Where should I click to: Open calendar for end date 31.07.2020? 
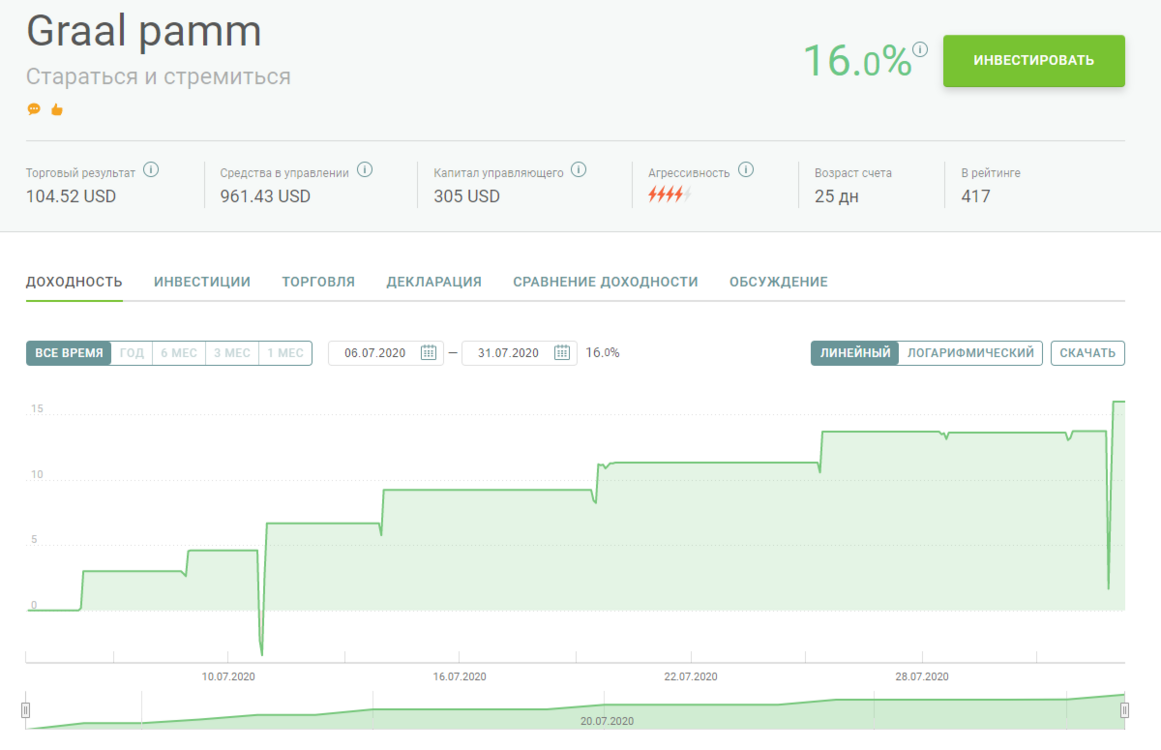pyautogui.click(x=562, y=352)
